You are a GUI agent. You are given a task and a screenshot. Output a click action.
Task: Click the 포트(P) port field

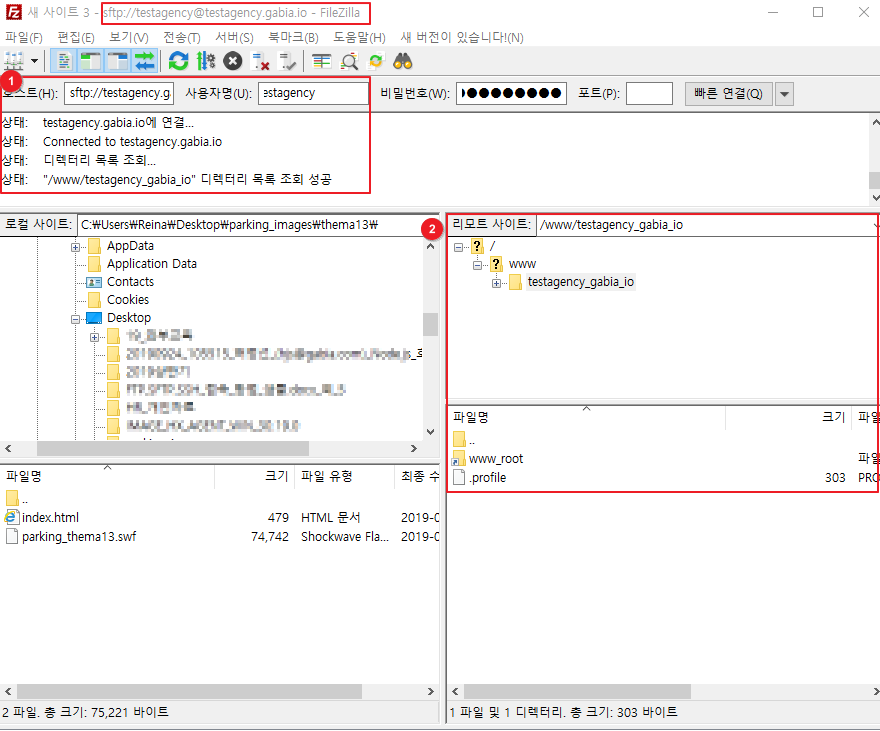649,93
